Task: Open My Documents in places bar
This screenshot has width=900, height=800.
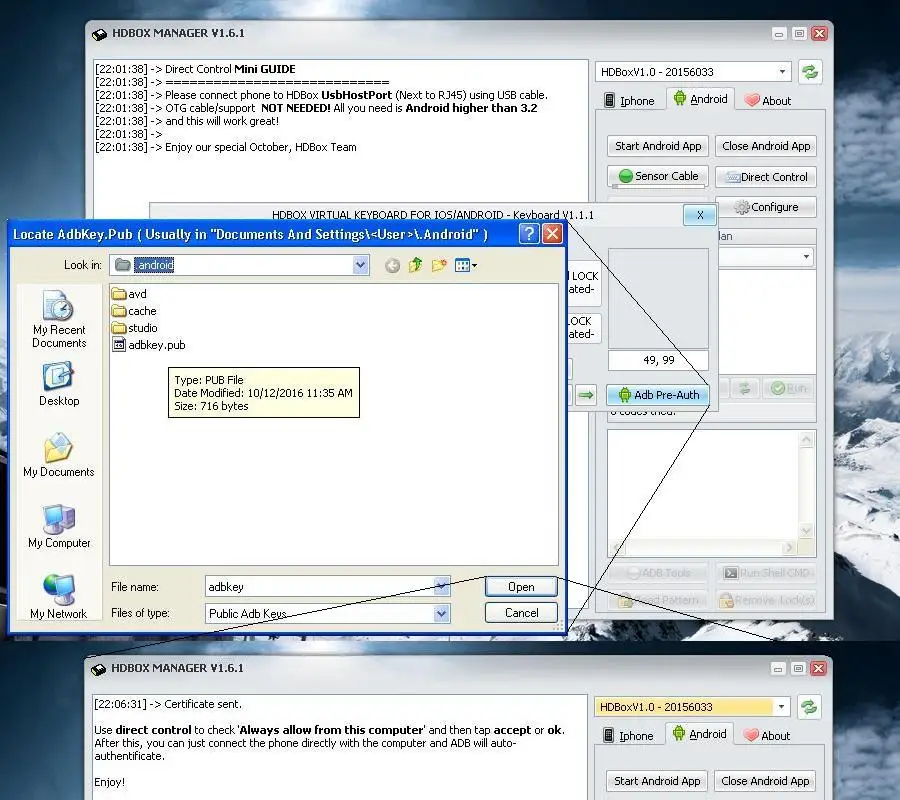Action: 59,455
